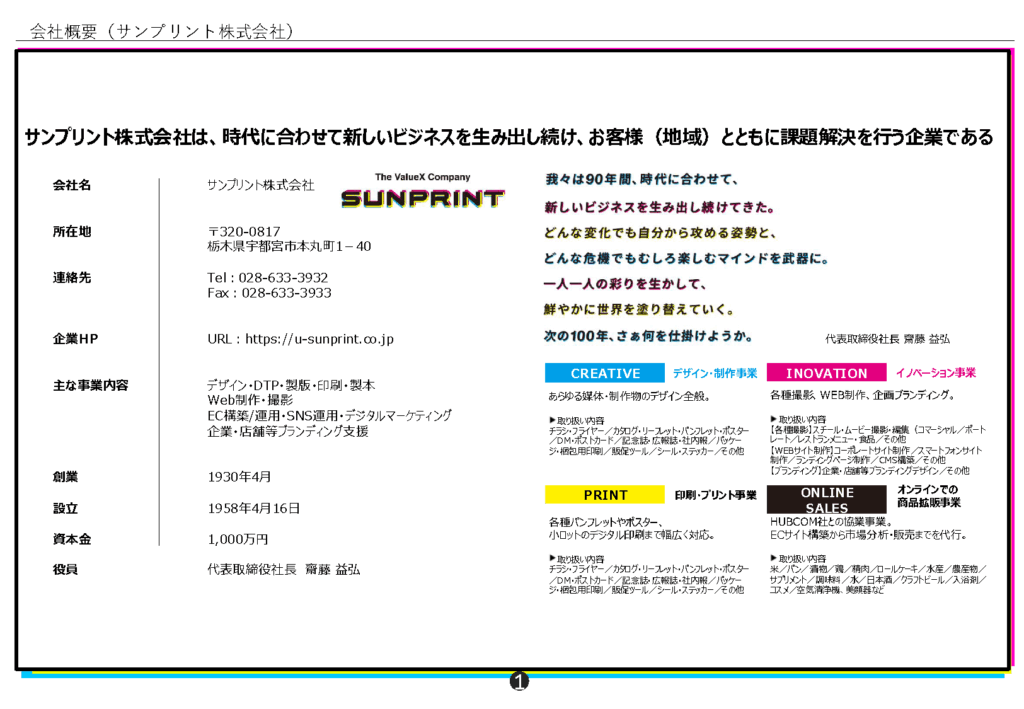
Task: Click the headline starting サンプリント株式会社は
Action: click(x=509, y=137)
